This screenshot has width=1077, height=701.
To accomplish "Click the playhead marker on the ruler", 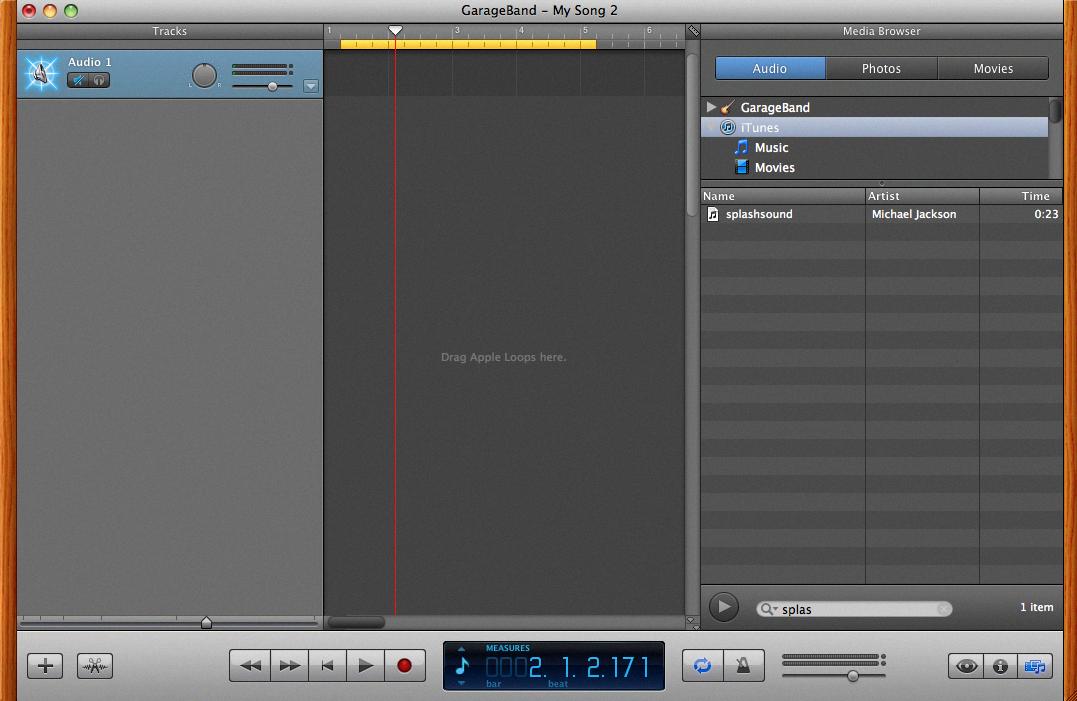I will [395, 30].
